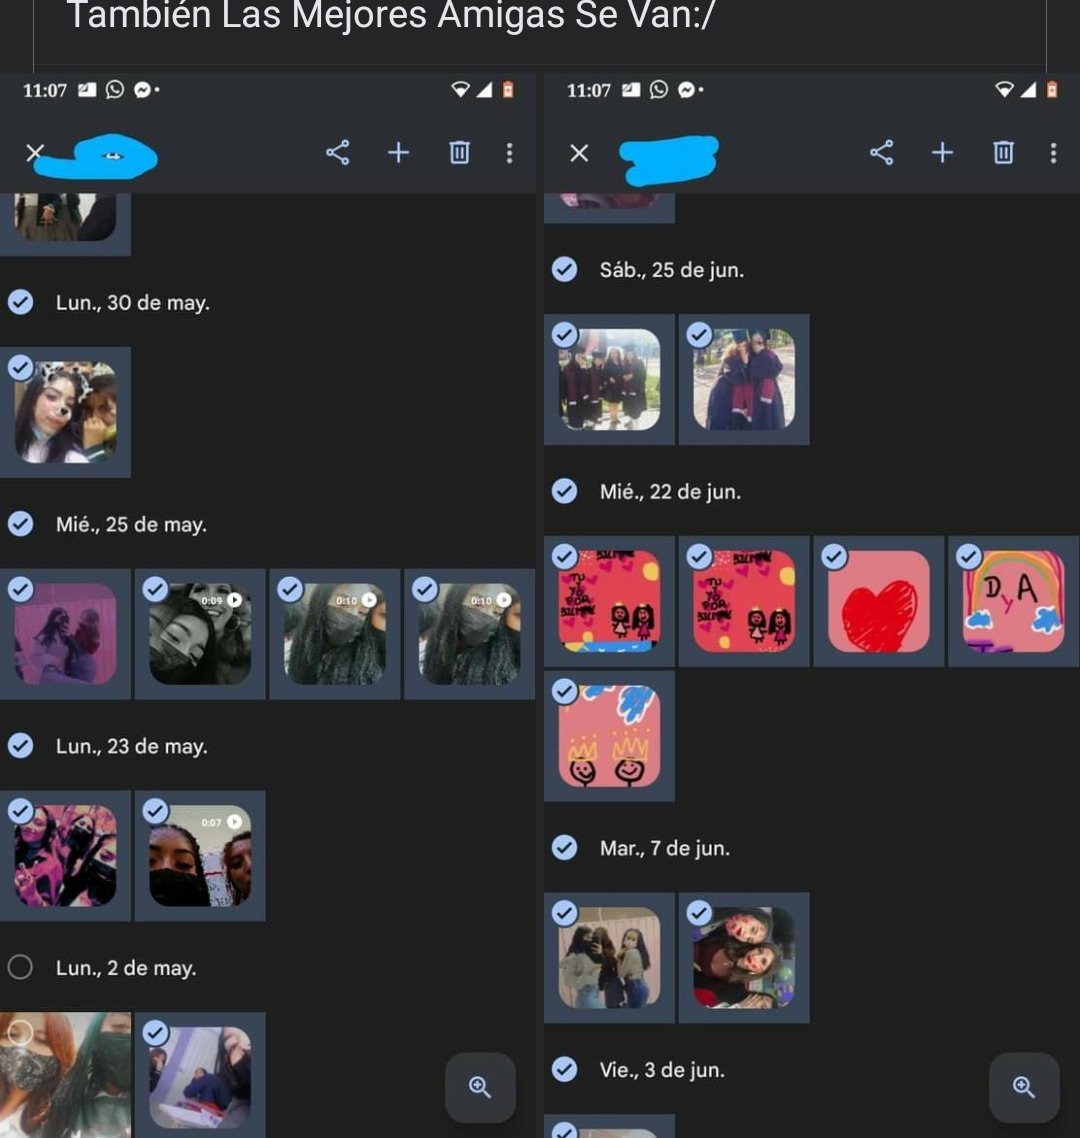Tap WhatsApp status icon in right status bar

point(658,89)
